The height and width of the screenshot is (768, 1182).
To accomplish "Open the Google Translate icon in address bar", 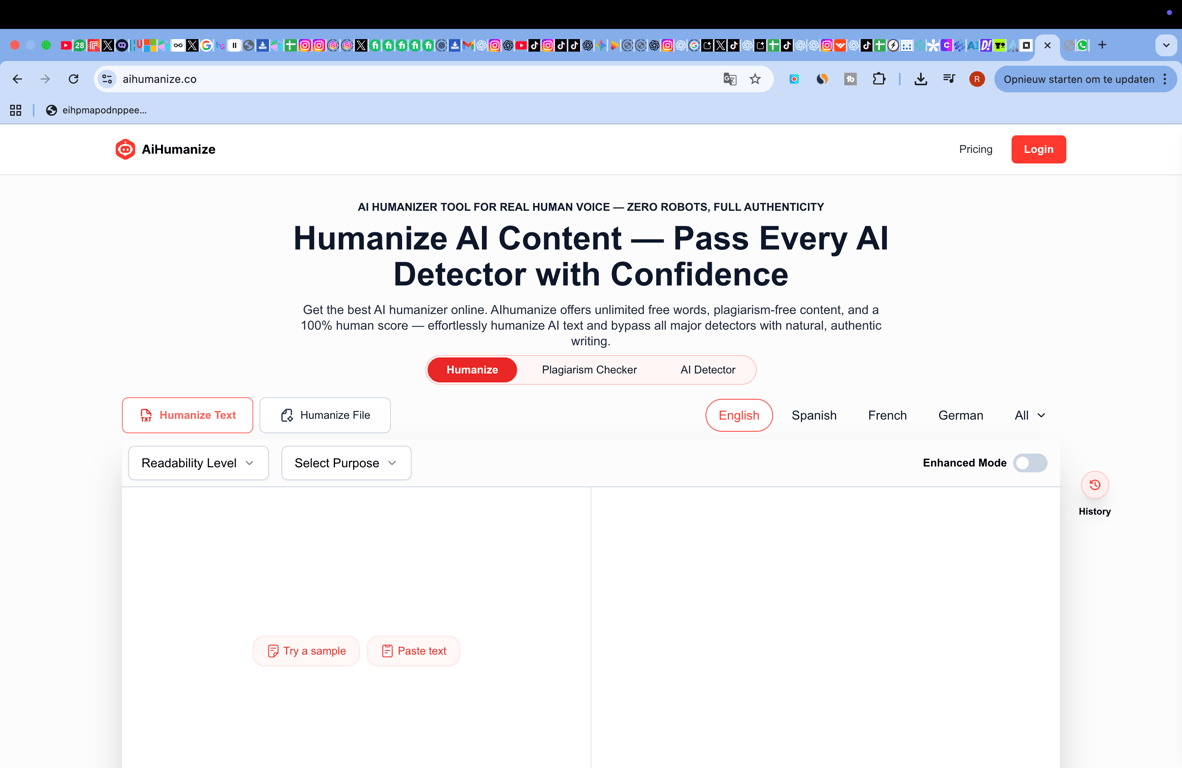I will (x=729, y=78).
